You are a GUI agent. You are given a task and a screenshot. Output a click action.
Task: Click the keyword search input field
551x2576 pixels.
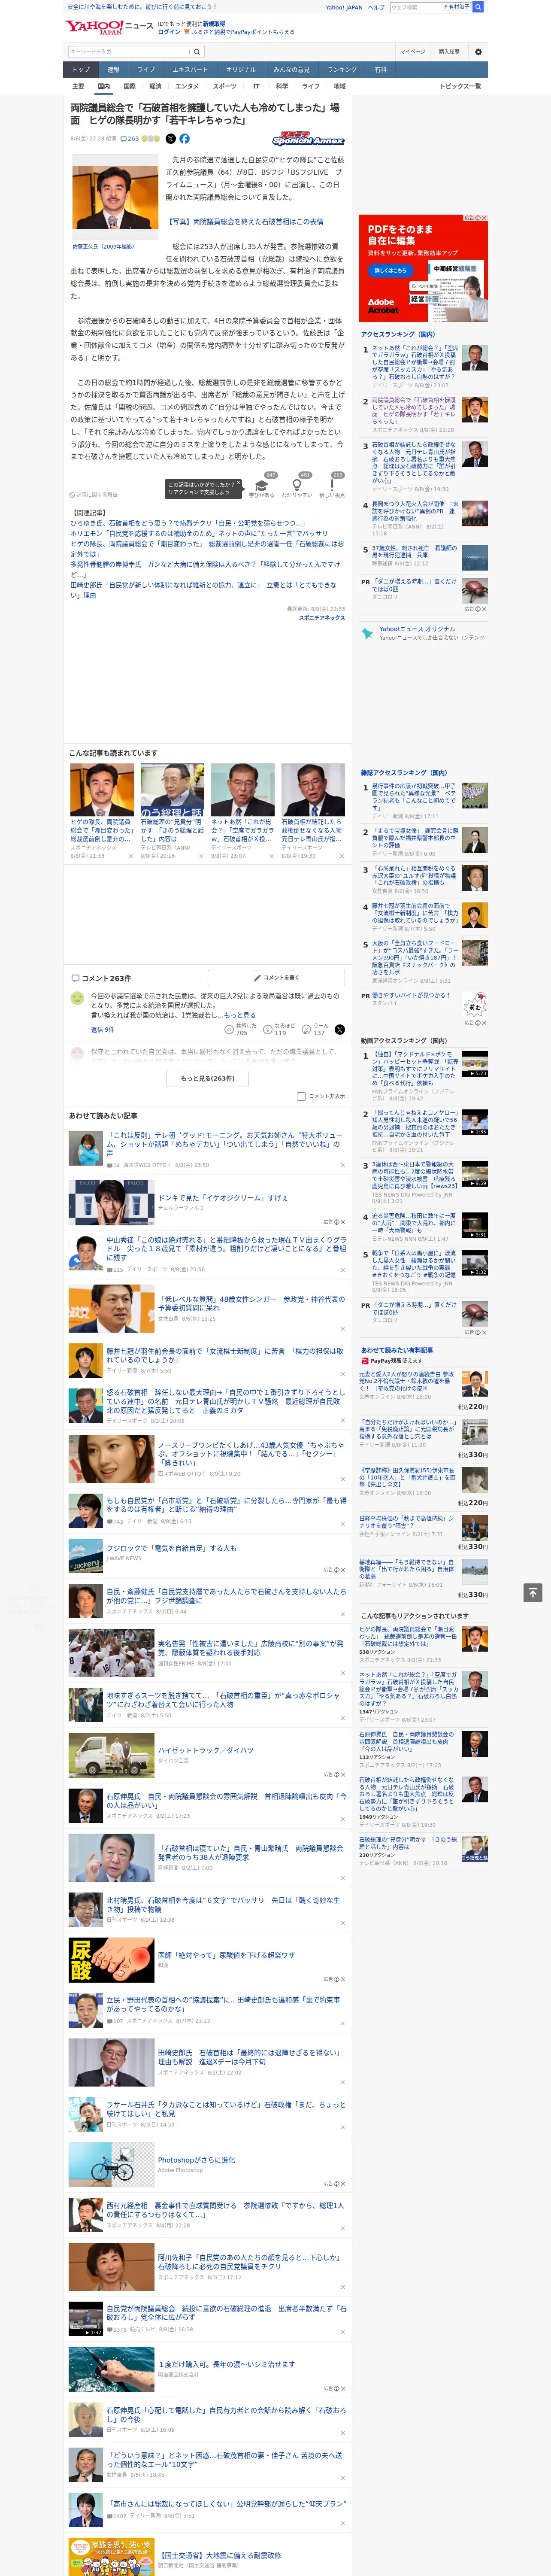pos(129,51)
